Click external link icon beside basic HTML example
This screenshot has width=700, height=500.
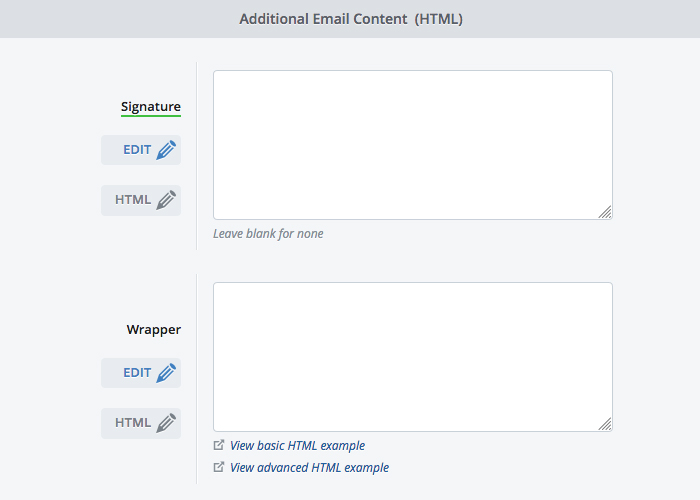(219, 445)
